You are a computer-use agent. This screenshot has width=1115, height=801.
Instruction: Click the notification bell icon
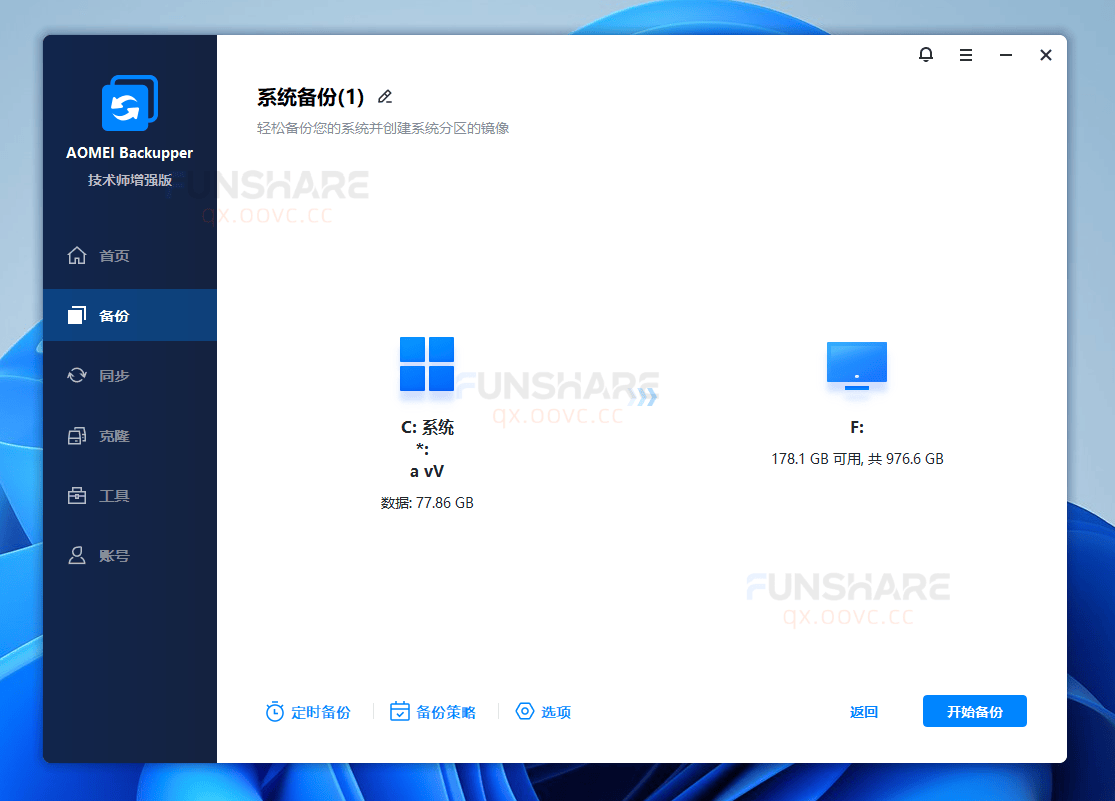click(x=925, y=55)
